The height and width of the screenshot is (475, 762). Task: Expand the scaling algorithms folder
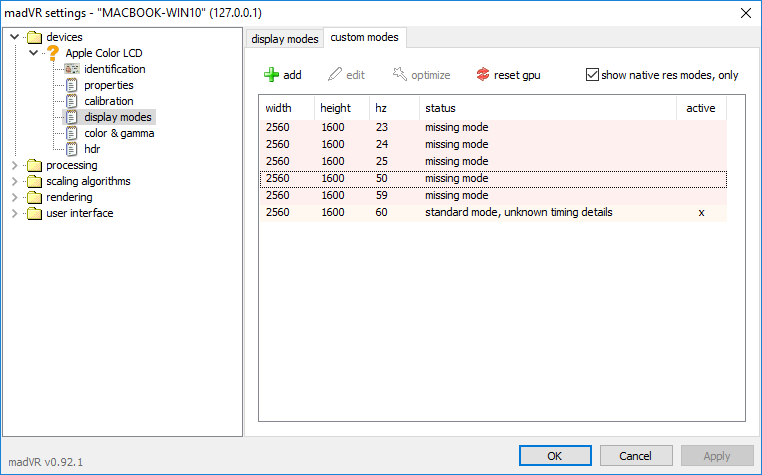[14, 181]
